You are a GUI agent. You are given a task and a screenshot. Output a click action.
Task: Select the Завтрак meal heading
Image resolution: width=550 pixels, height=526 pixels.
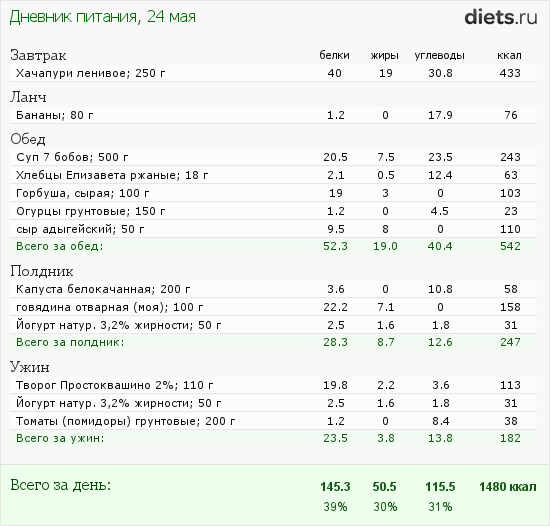coord(38,55)
